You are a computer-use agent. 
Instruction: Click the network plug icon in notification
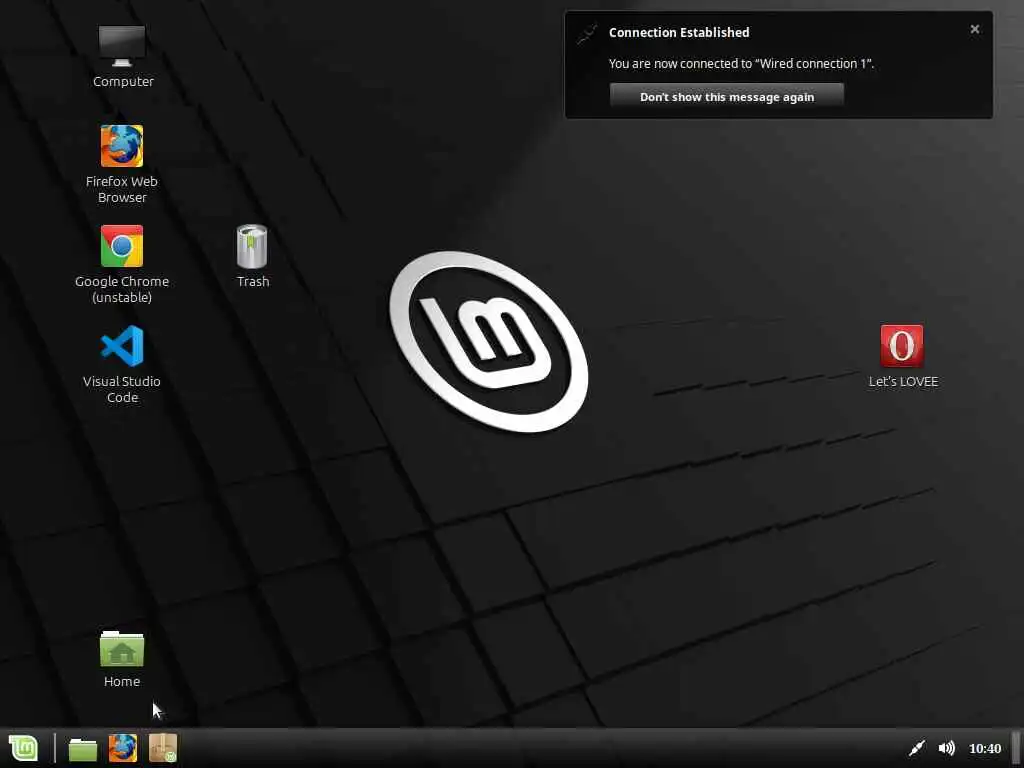click(586, 34)
